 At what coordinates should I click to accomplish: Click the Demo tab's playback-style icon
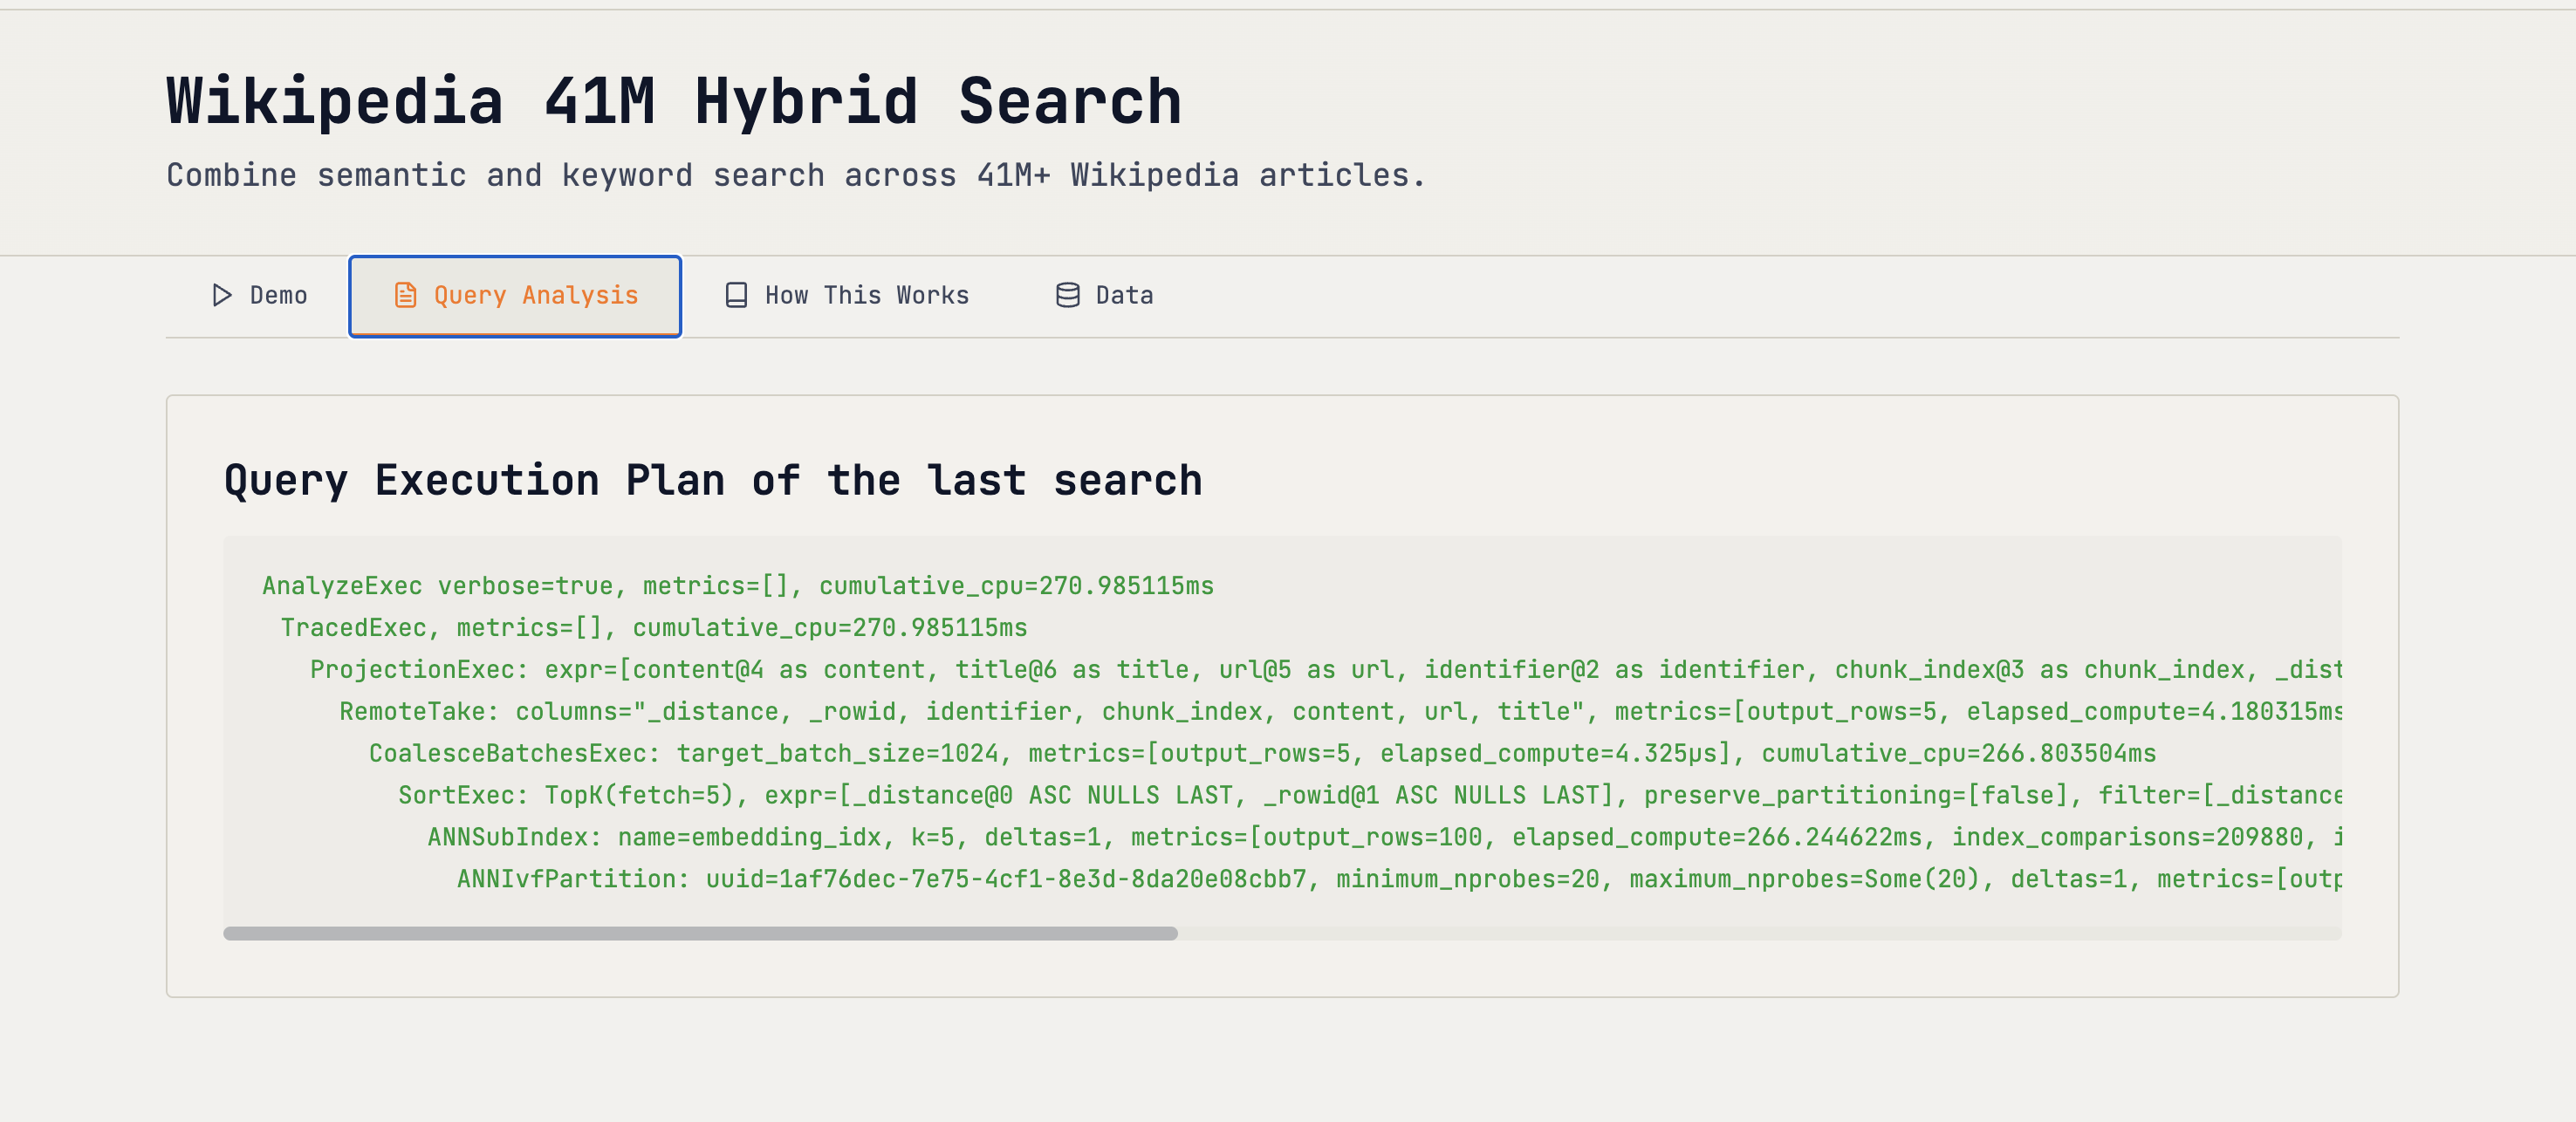click(222, 295)
